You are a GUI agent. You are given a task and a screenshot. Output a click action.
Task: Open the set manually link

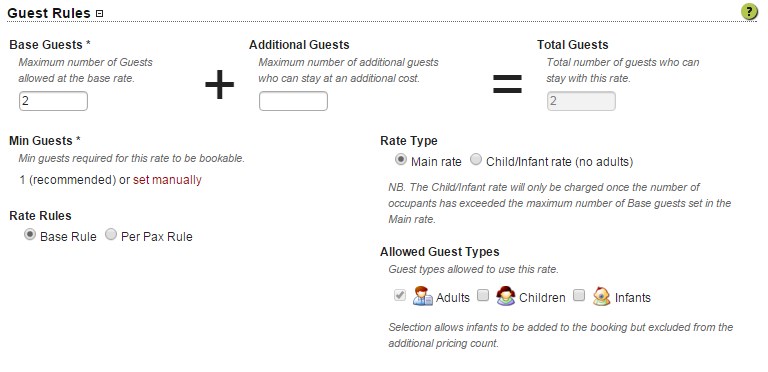point(167,180)
